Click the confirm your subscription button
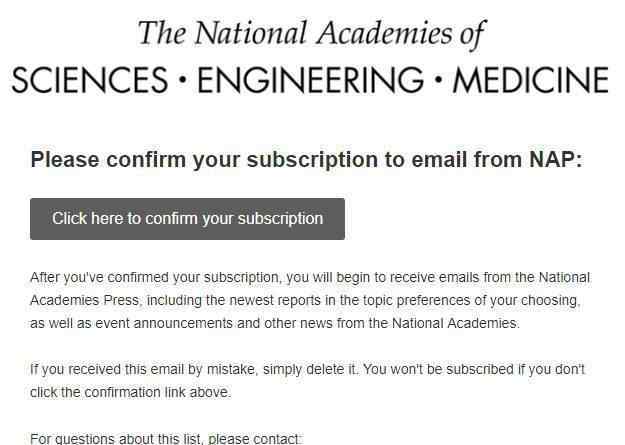 [x=187, y=219]
